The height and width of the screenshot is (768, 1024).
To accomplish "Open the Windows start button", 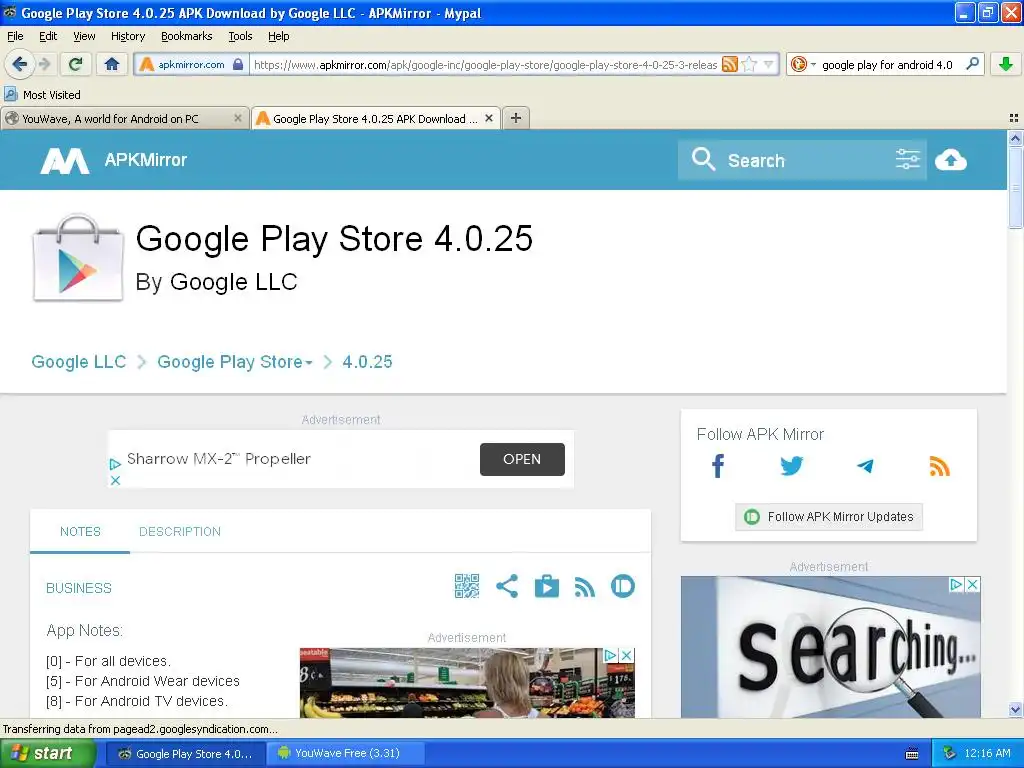I will (x=48, y=753).
